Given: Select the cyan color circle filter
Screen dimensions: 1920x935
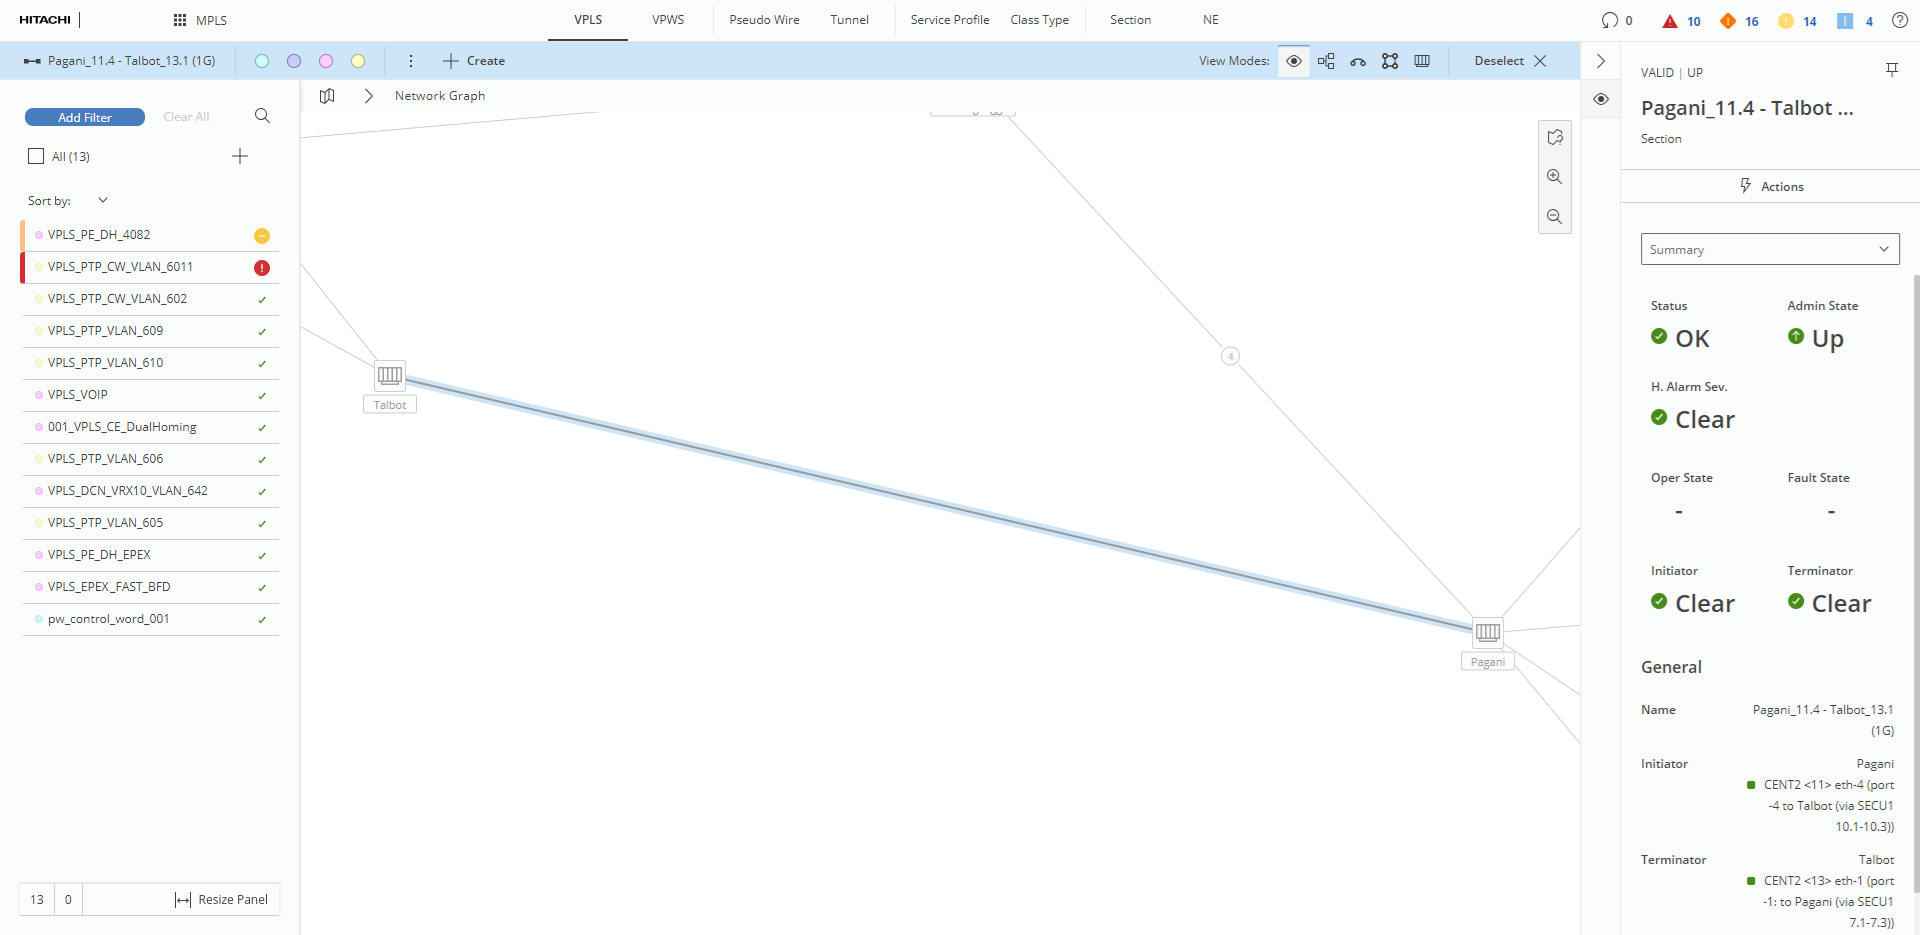Looking at the screenshot, I should point(262,61).
